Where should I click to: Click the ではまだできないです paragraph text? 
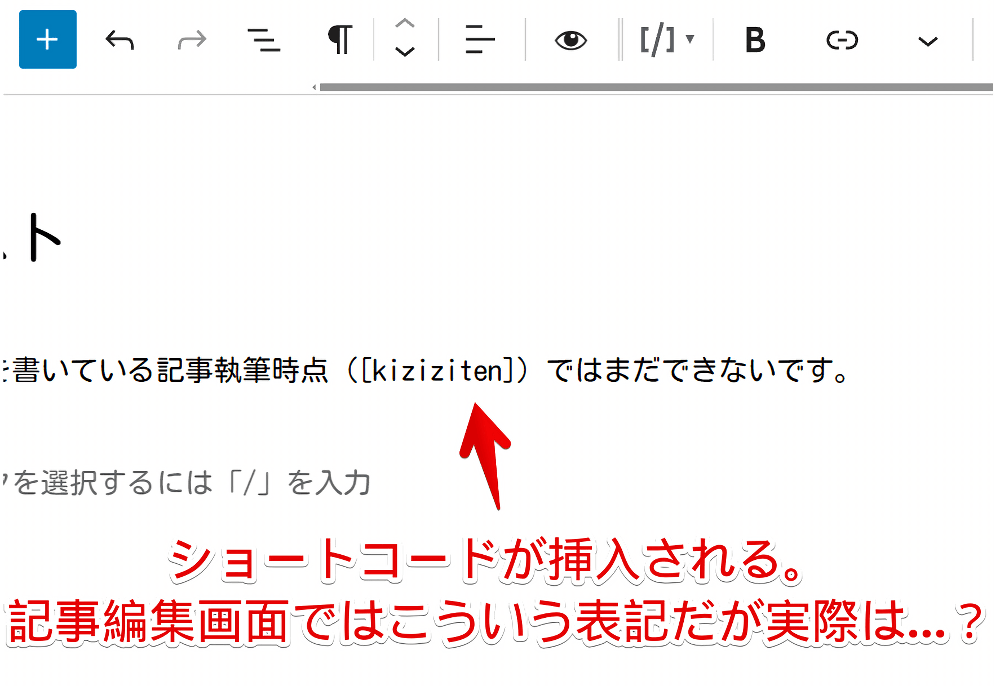pos(698,370)
